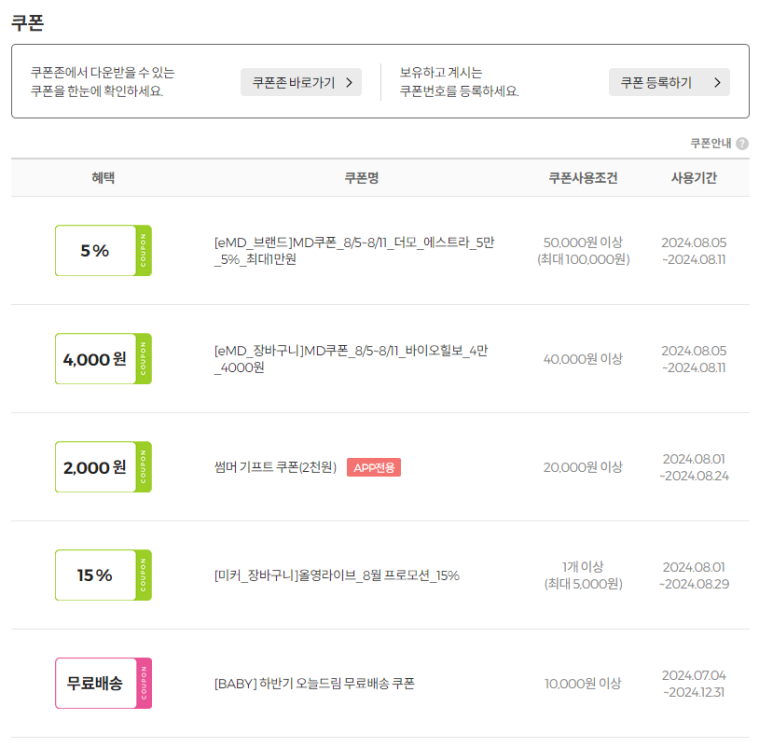This screenshot has width=773, height=748.
Task: Click the 쿠폰명 column header
Action: pyautogui.click(x=361, y=178)
